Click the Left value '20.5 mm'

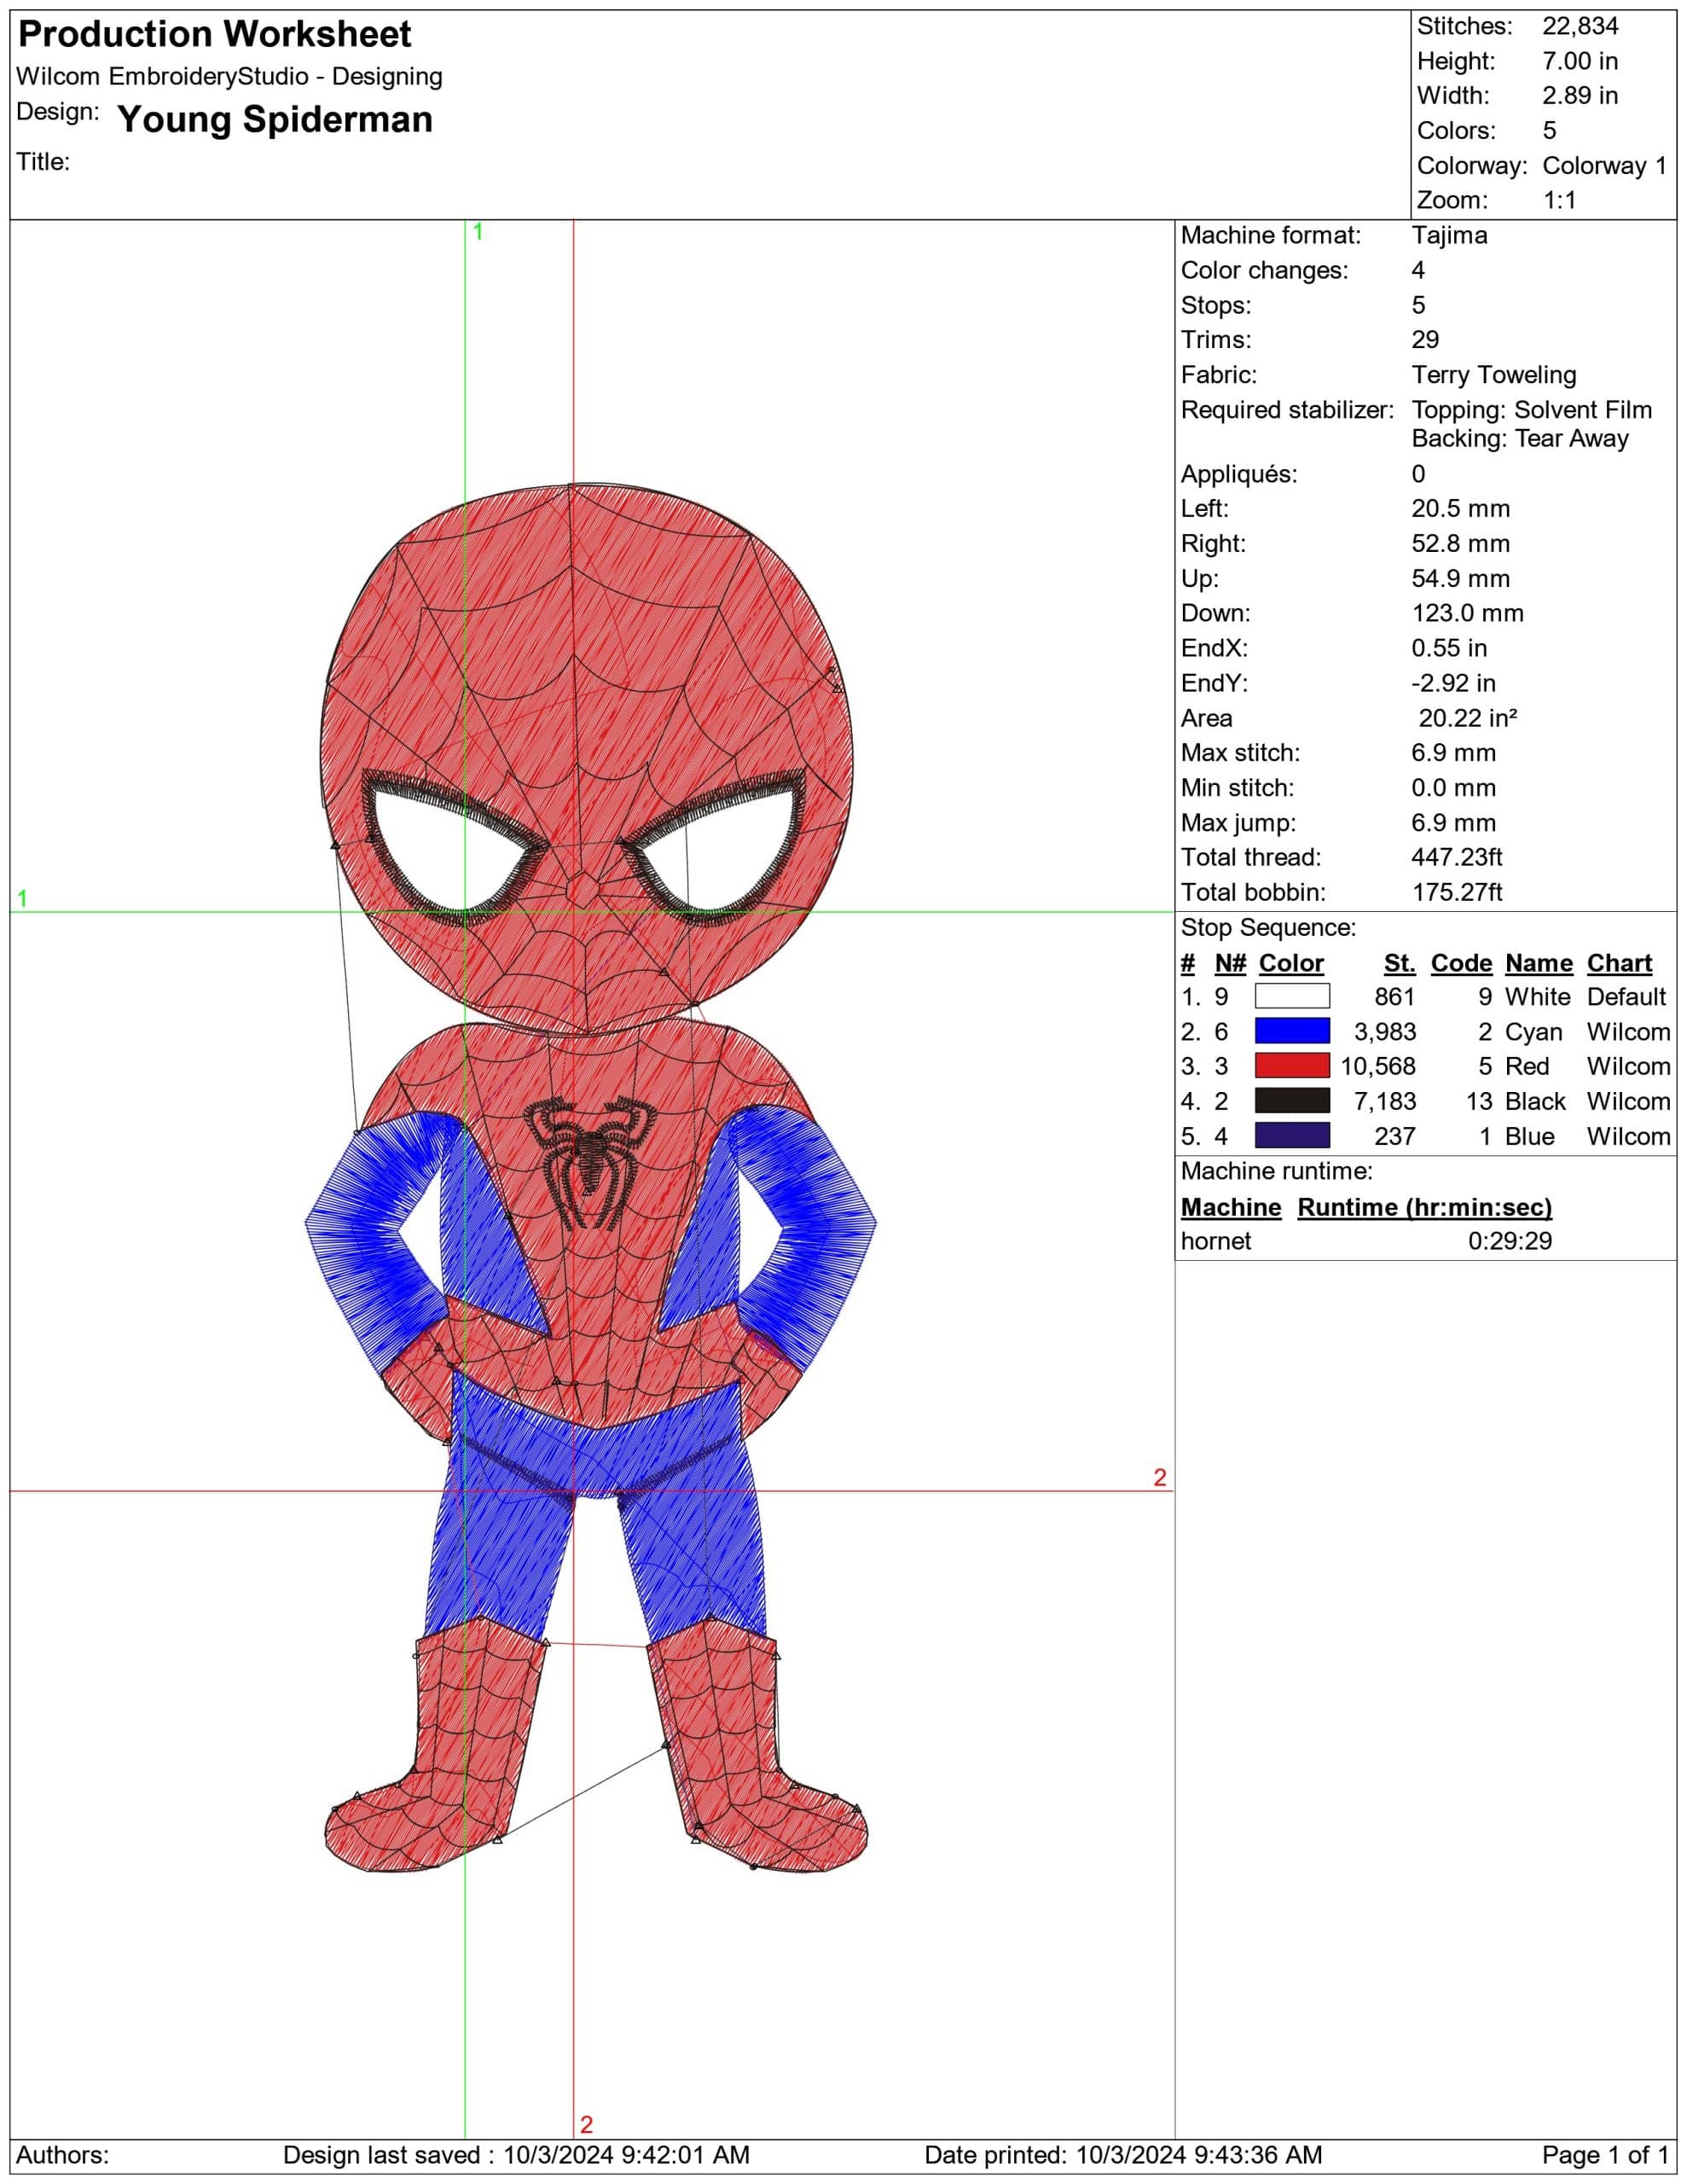(1460, 509)
